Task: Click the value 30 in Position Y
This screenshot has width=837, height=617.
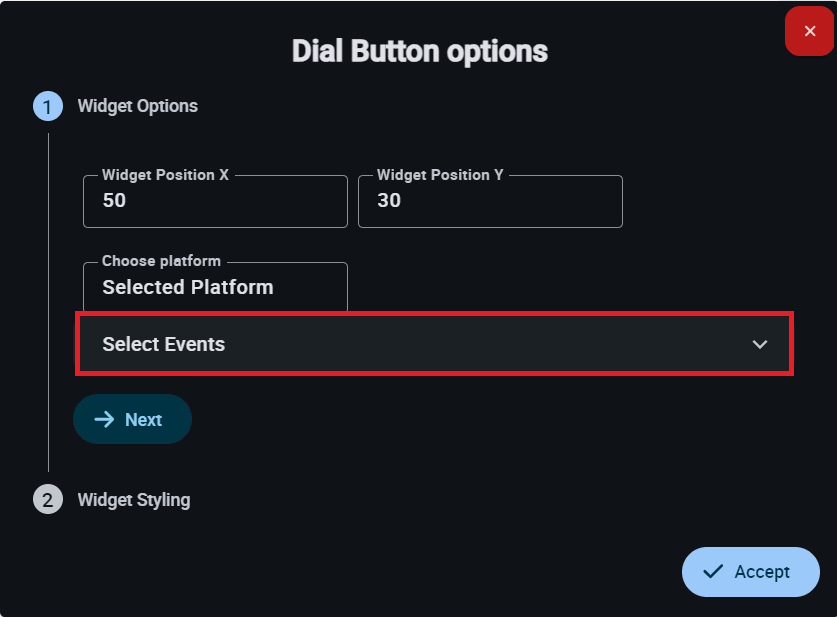Action: [x=389, y=200]
